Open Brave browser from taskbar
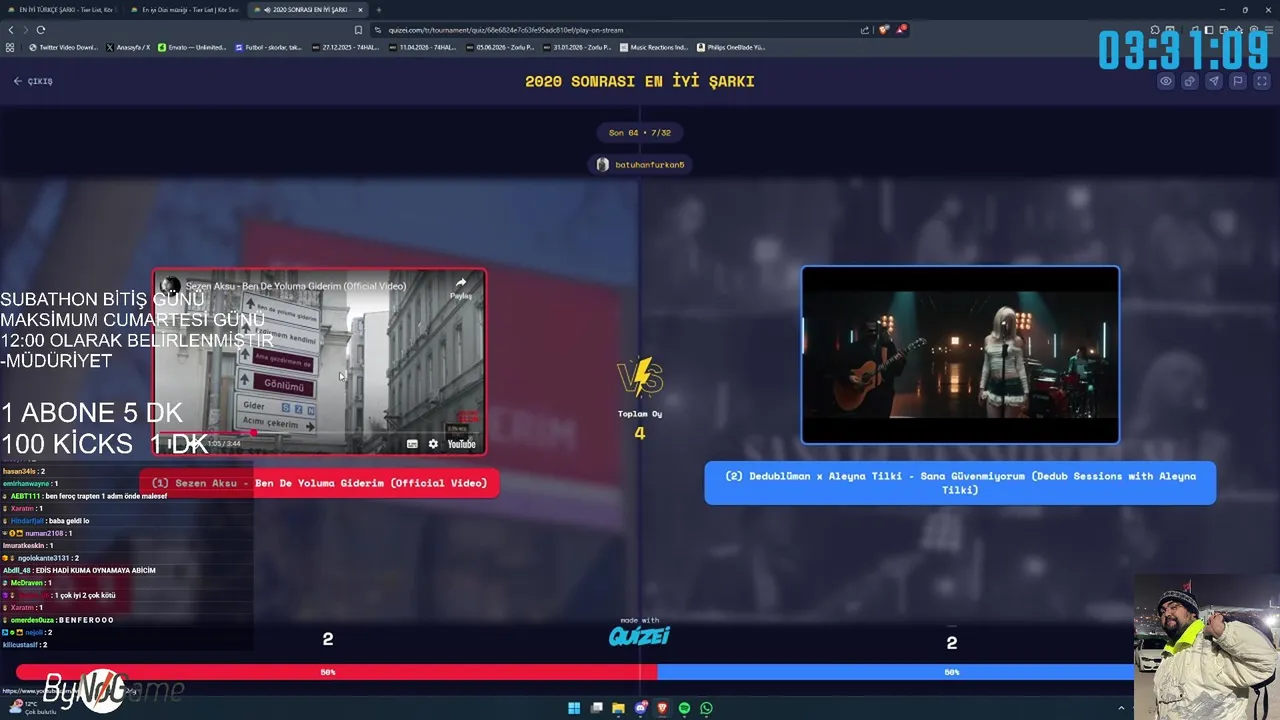The height and width of the screenshot is (720, 1280). pos(662,708)
